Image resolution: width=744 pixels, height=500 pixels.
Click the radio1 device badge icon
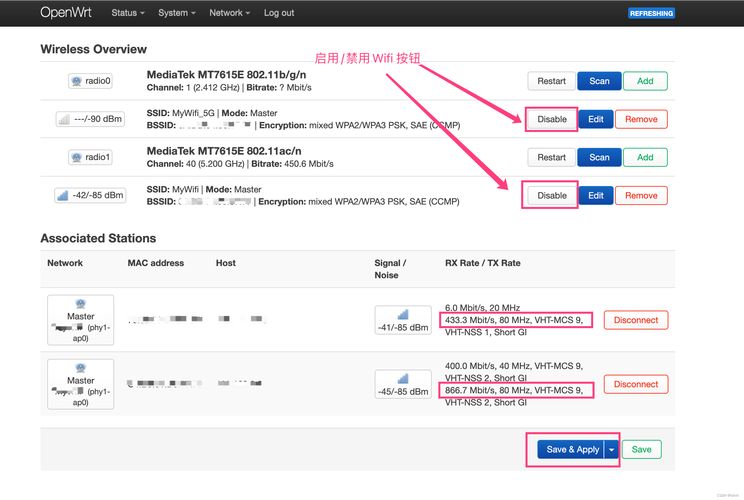click(x=90, y=157)
